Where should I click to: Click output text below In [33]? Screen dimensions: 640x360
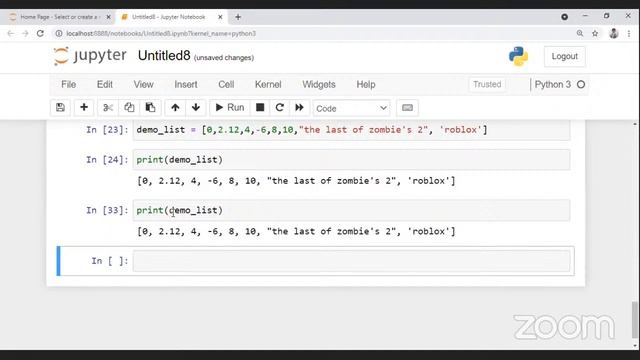(296, 231)
